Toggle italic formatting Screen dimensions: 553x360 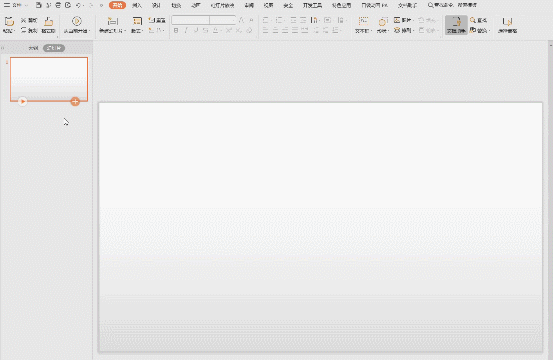[x=186, y=31]
